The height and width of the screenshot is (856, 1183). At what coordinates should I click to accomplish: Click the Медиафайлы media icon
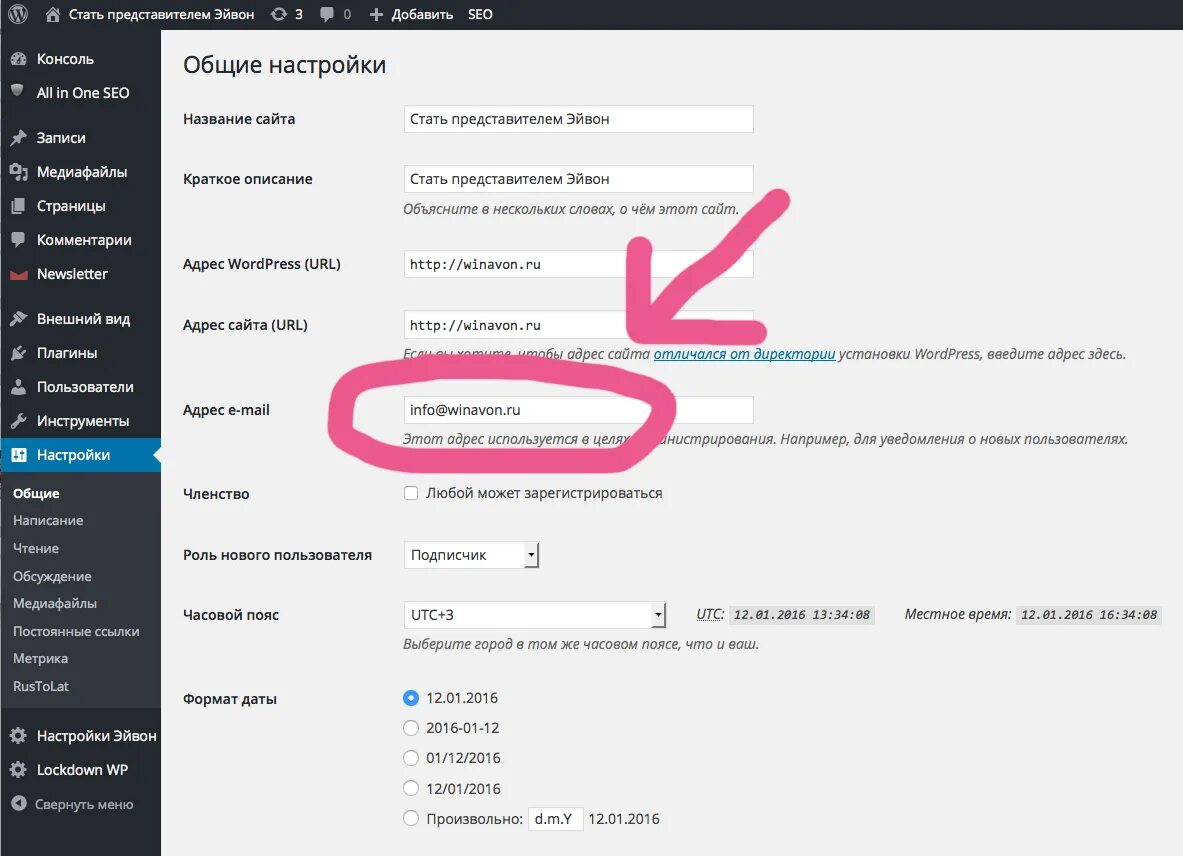(x=18, y=172)
